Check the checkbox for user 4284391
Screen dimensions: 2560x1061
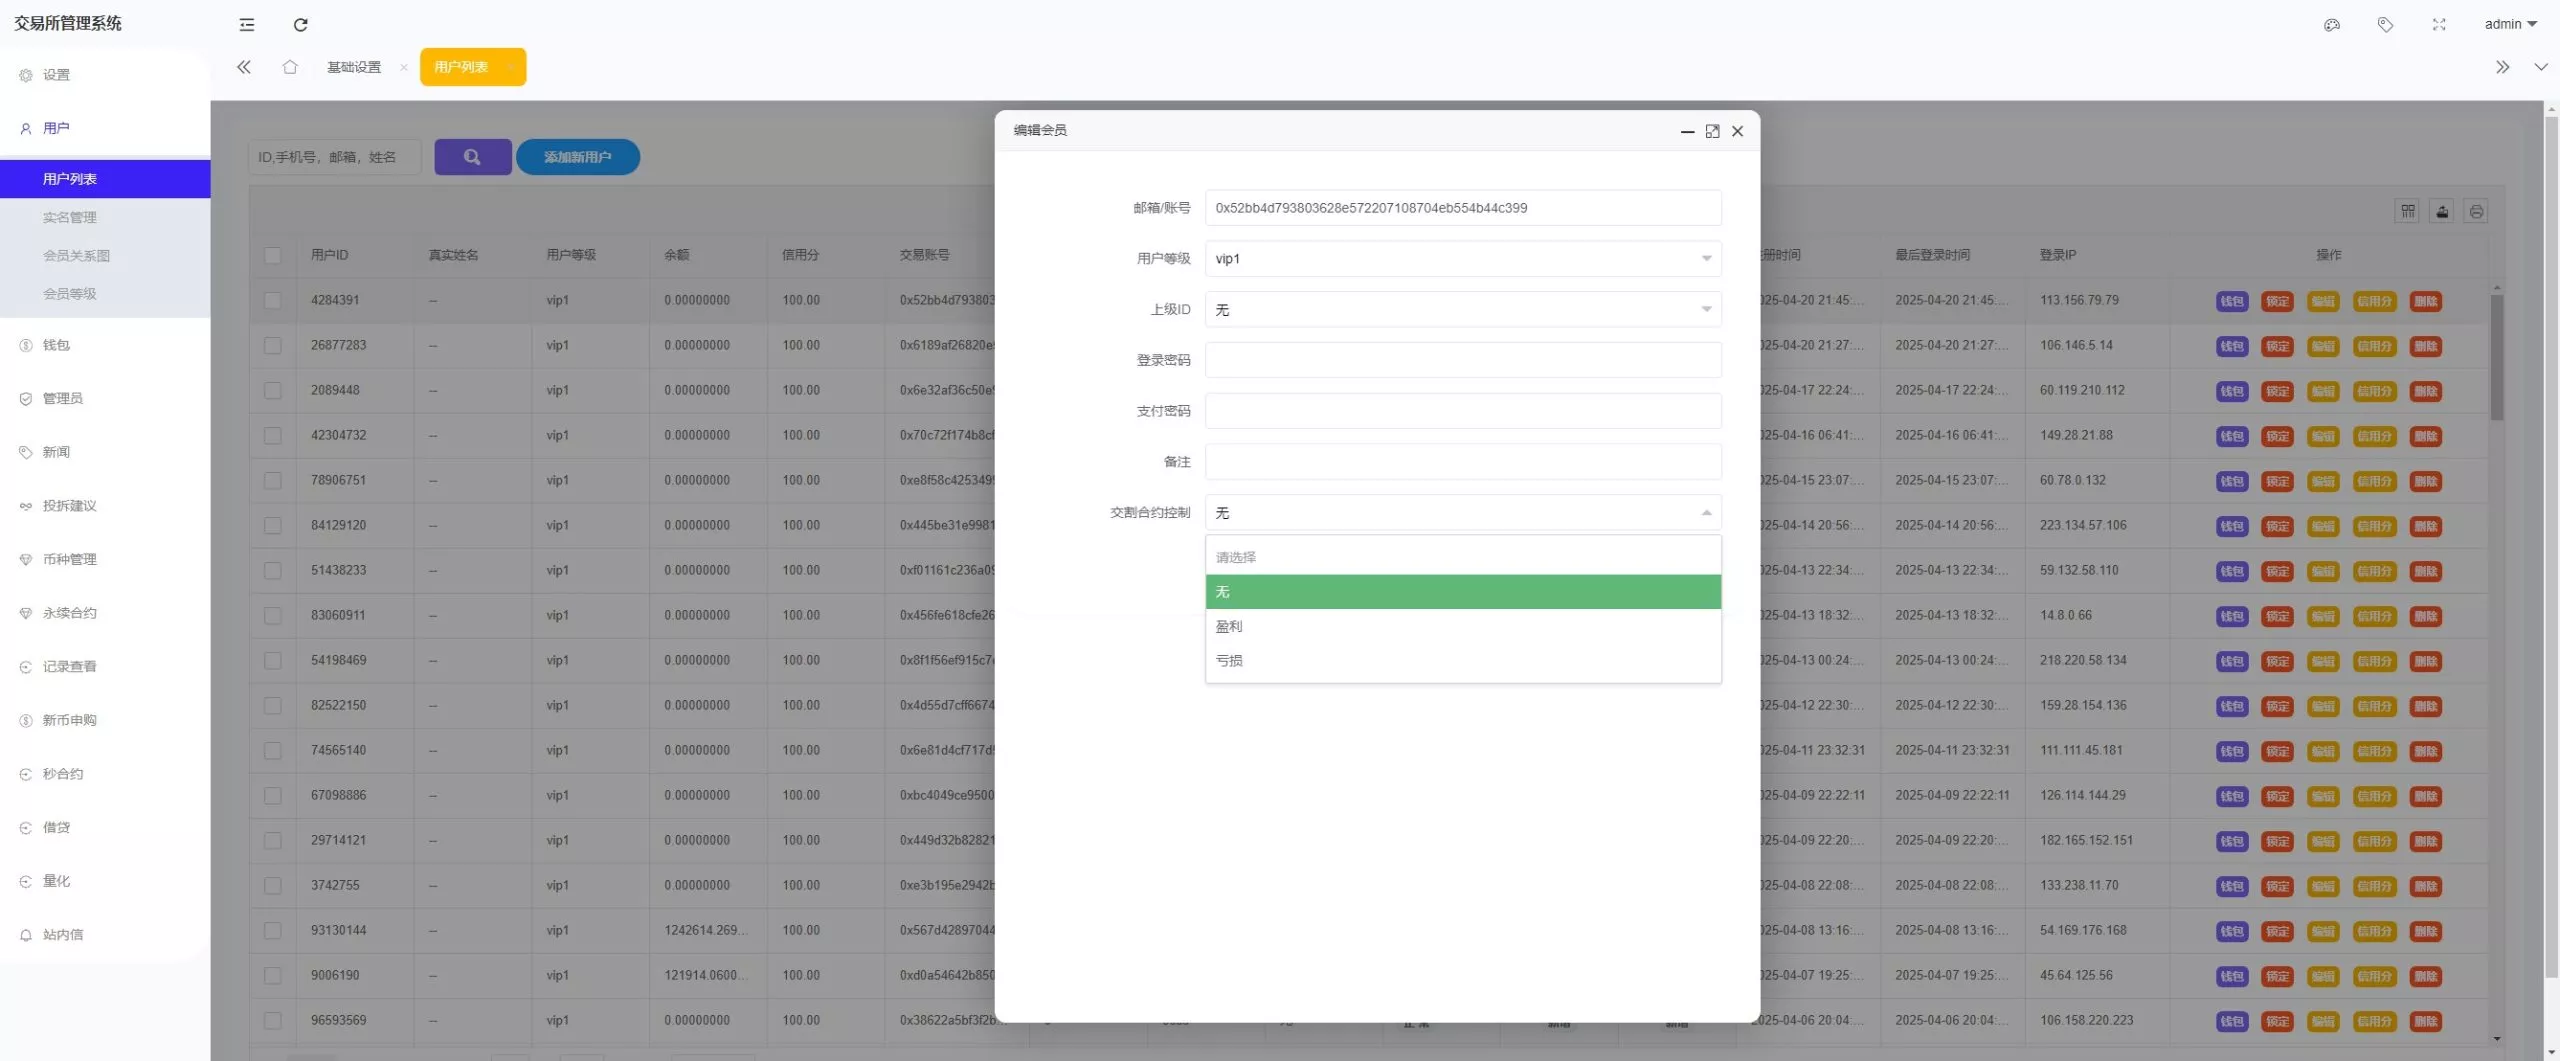[x=273, y=300]
